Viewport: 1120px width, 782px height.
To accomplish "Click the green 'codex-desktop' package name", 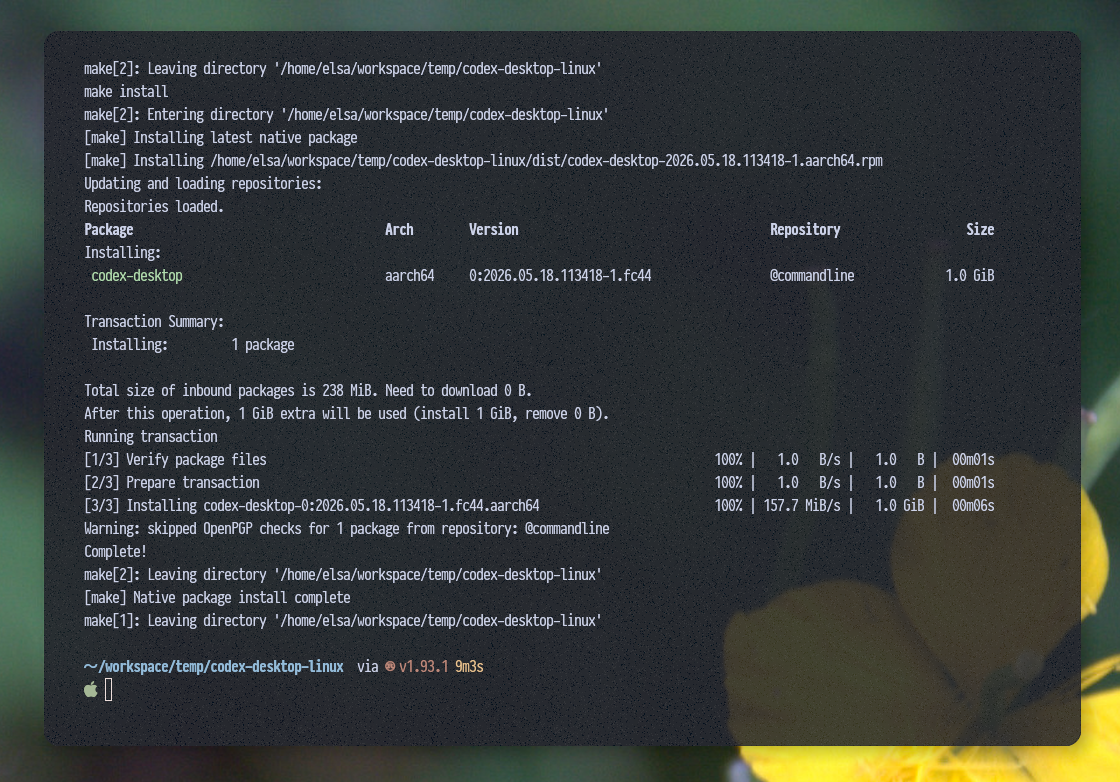I will (x=136, y=276).
